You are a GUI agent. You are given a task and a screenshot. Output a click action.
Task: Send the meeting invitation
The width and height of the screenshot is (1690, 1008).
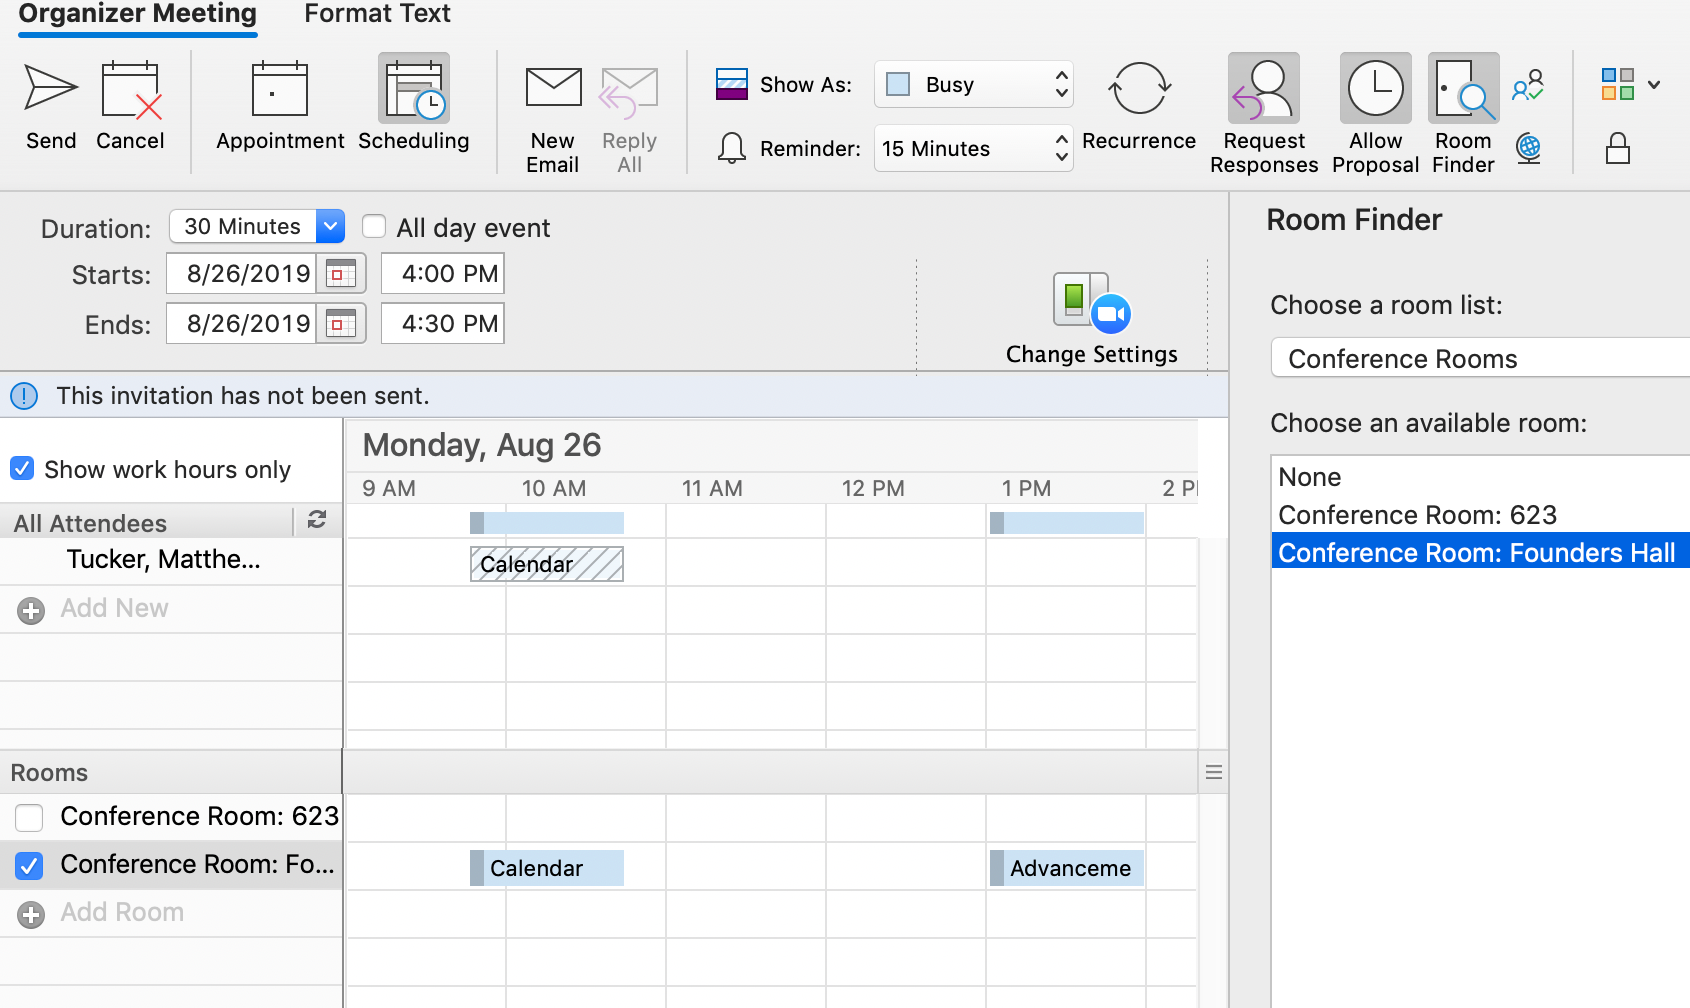(51, 105)
